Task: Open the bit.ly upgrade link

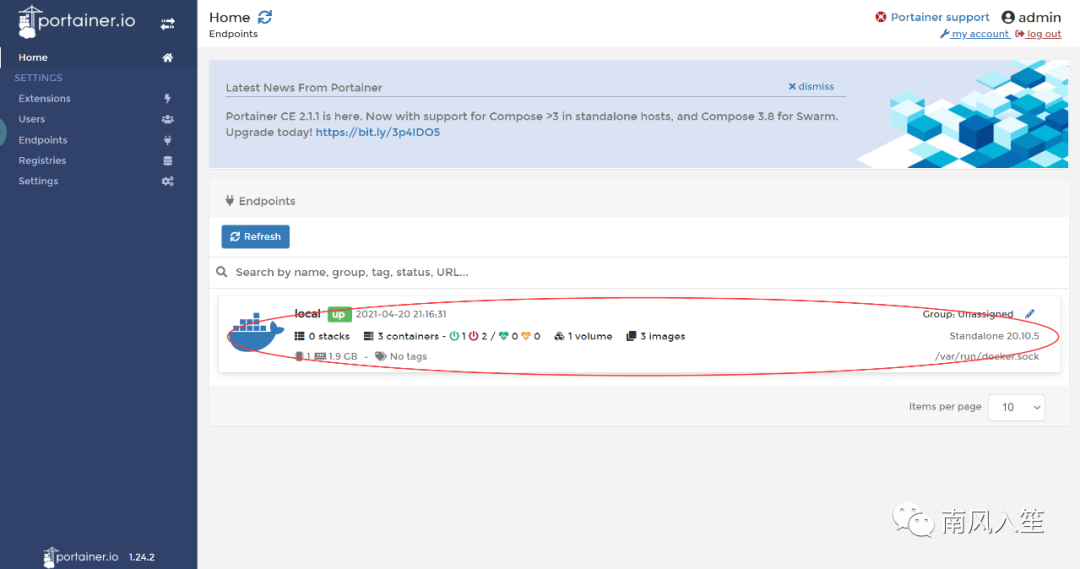Action: tap(377, 132)
